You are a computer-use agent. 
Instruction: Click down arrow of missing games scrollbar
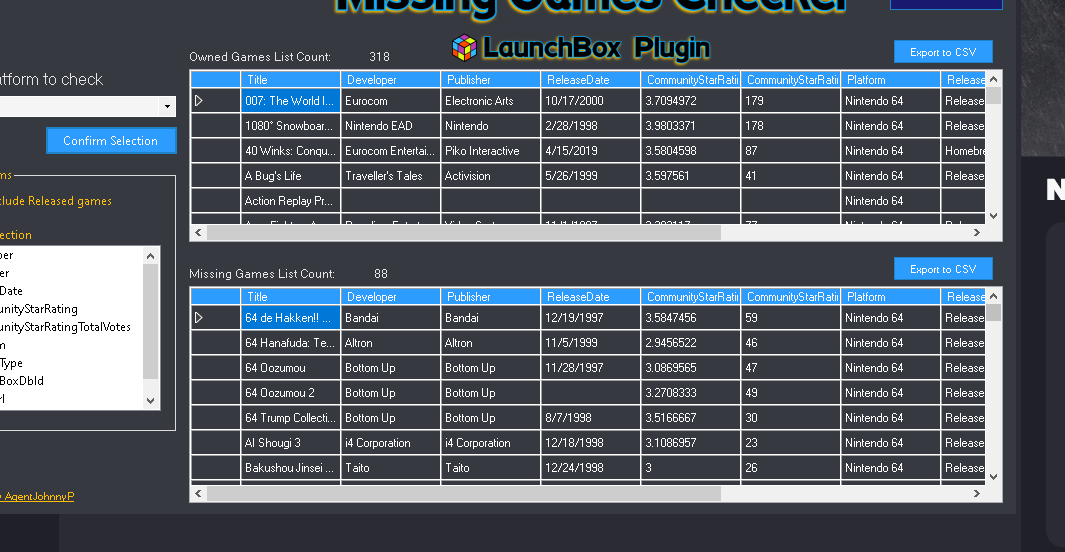tap(994, 477)
